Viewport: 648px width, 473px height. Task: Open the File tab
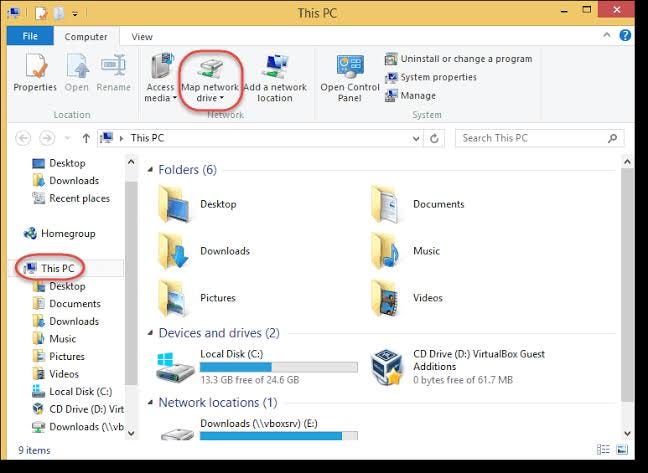(x=30, y=36)
